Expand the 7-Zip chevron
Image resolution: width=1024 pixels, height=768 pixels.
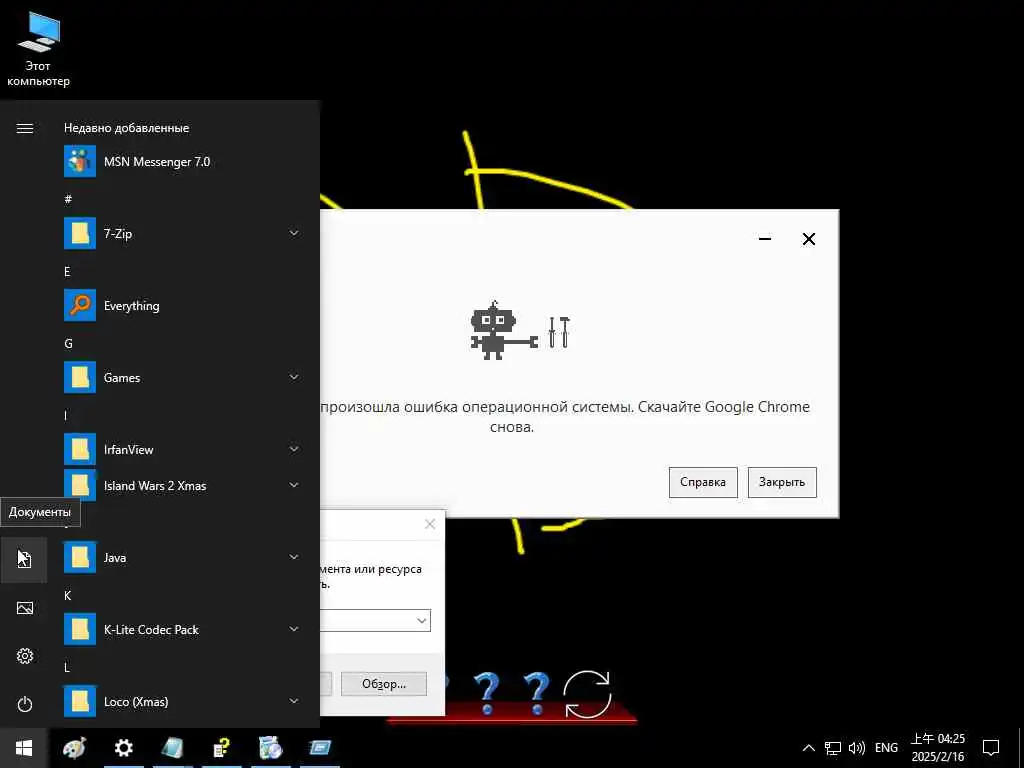tap(295, 233)
